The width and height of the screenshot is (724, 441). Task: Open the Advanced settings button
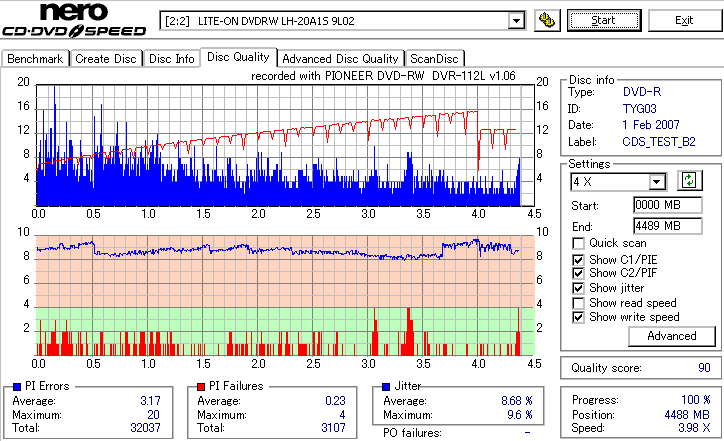672,336
